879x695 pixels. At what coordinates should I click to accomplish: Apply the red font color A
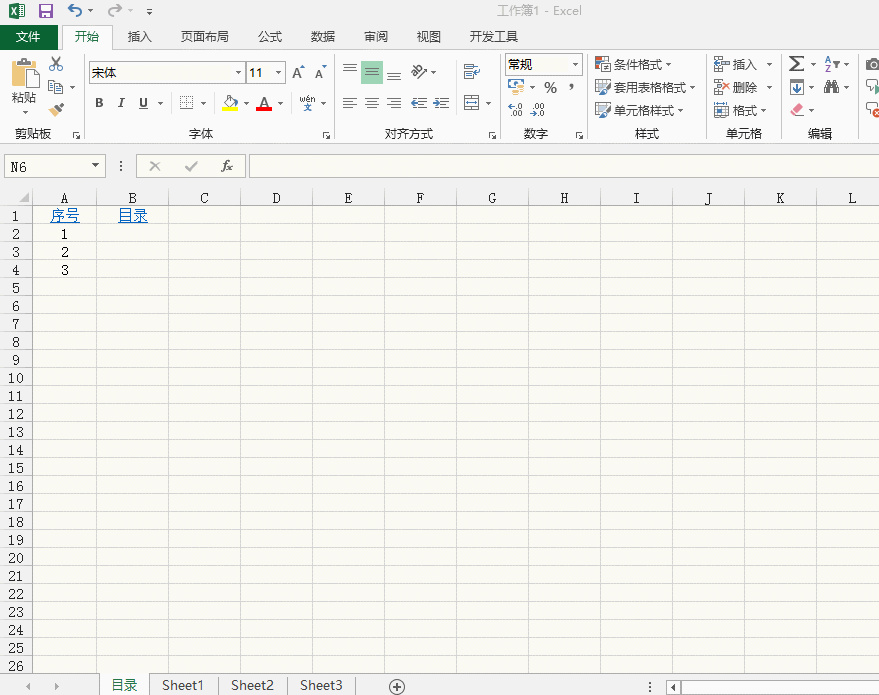pyautogui.click(x=264, y=103)
